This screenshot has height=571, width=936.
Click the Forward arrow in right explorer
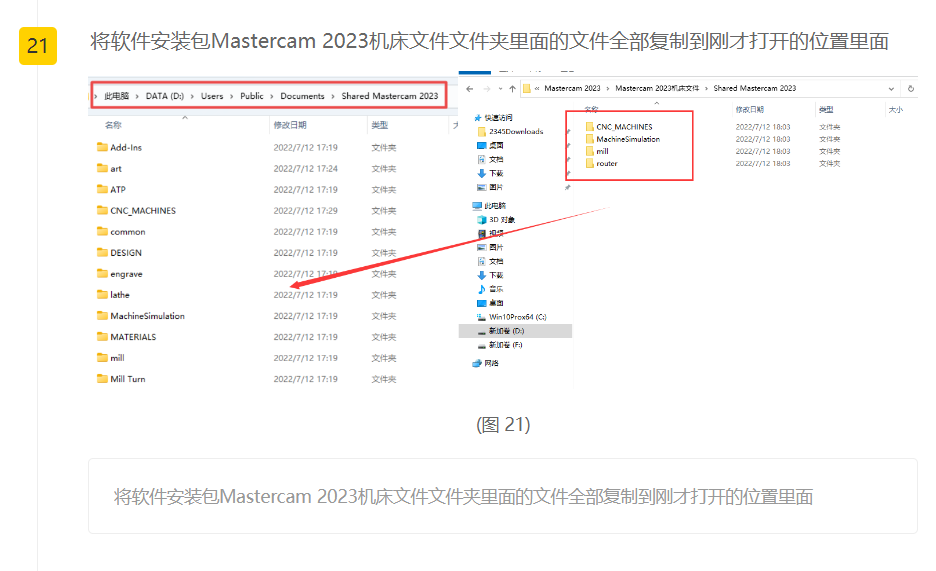point(487,88)
